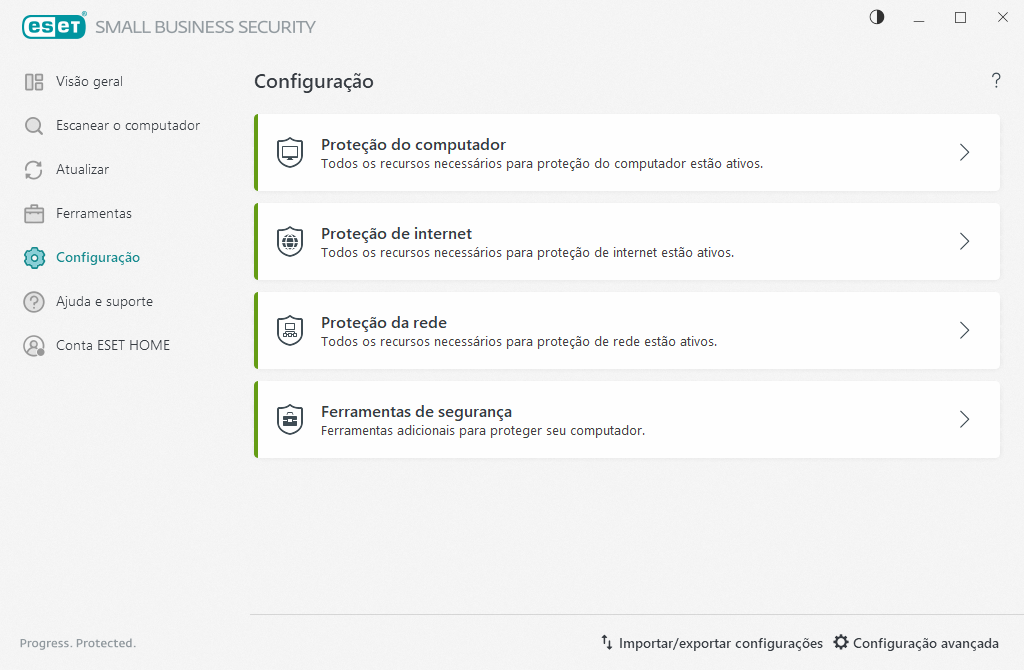The image size is (1024, 670).
Task: Click the Conta ESET HOME person icon
Action: click(33, 345)
